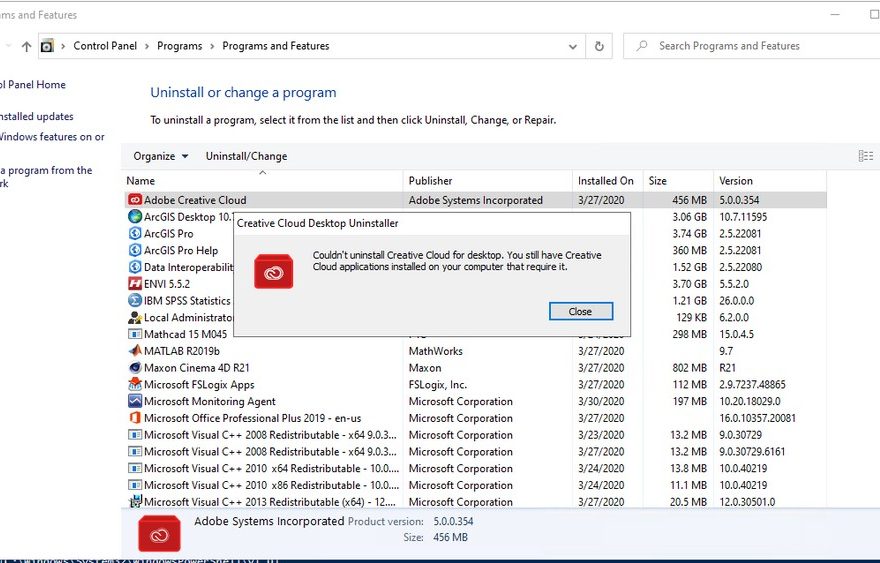880x563 pixels.
Task: Click the Visual C++ 2008 icon dated 3/23/2020
Action: click(135, 435)
